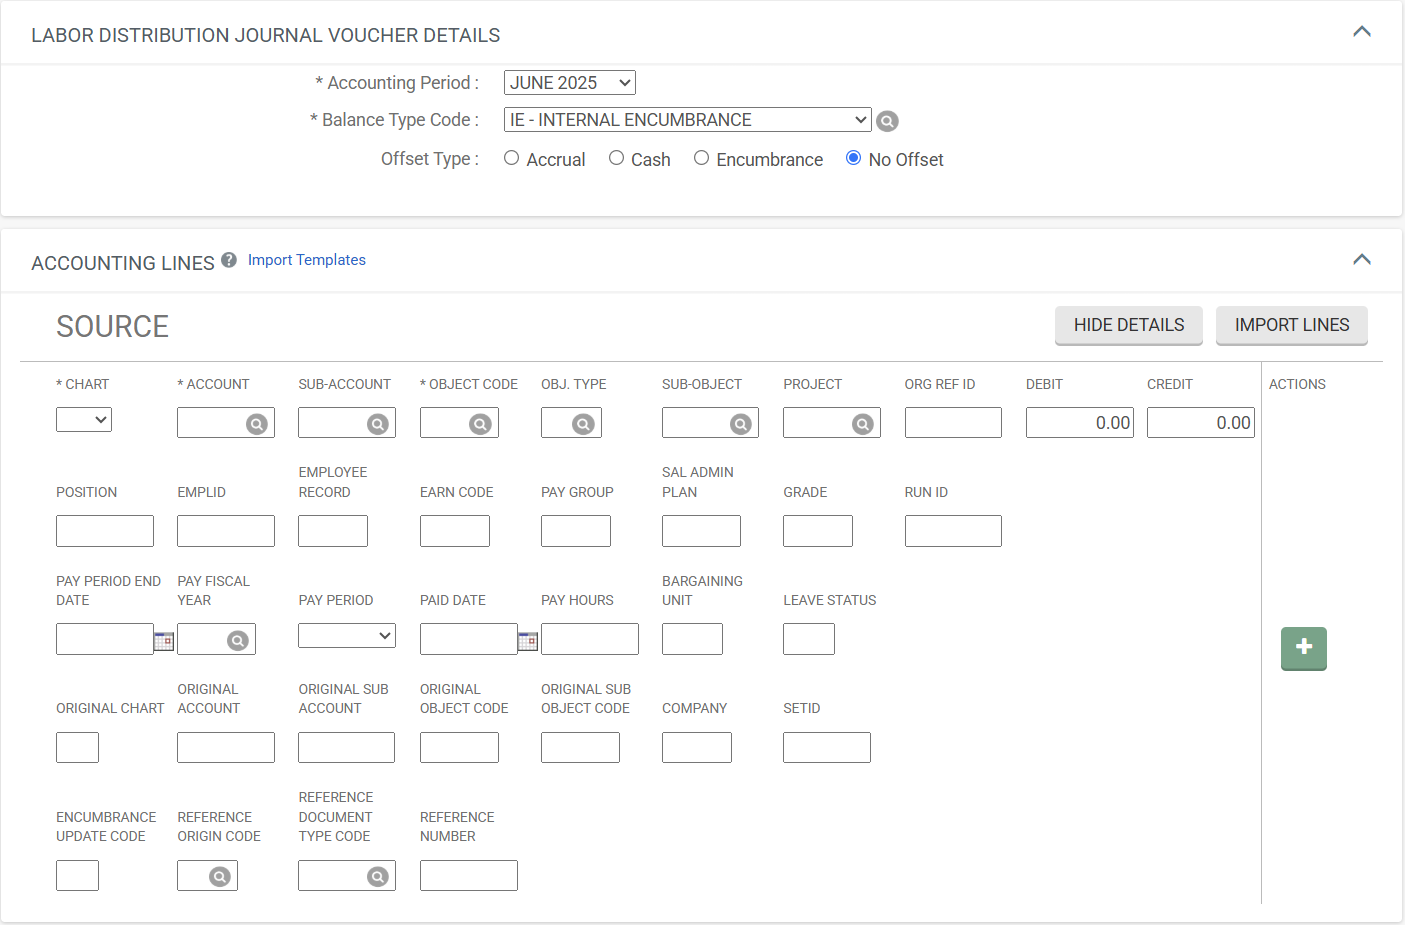Choose the Encumbrance offset radio button

click(702, 158)
